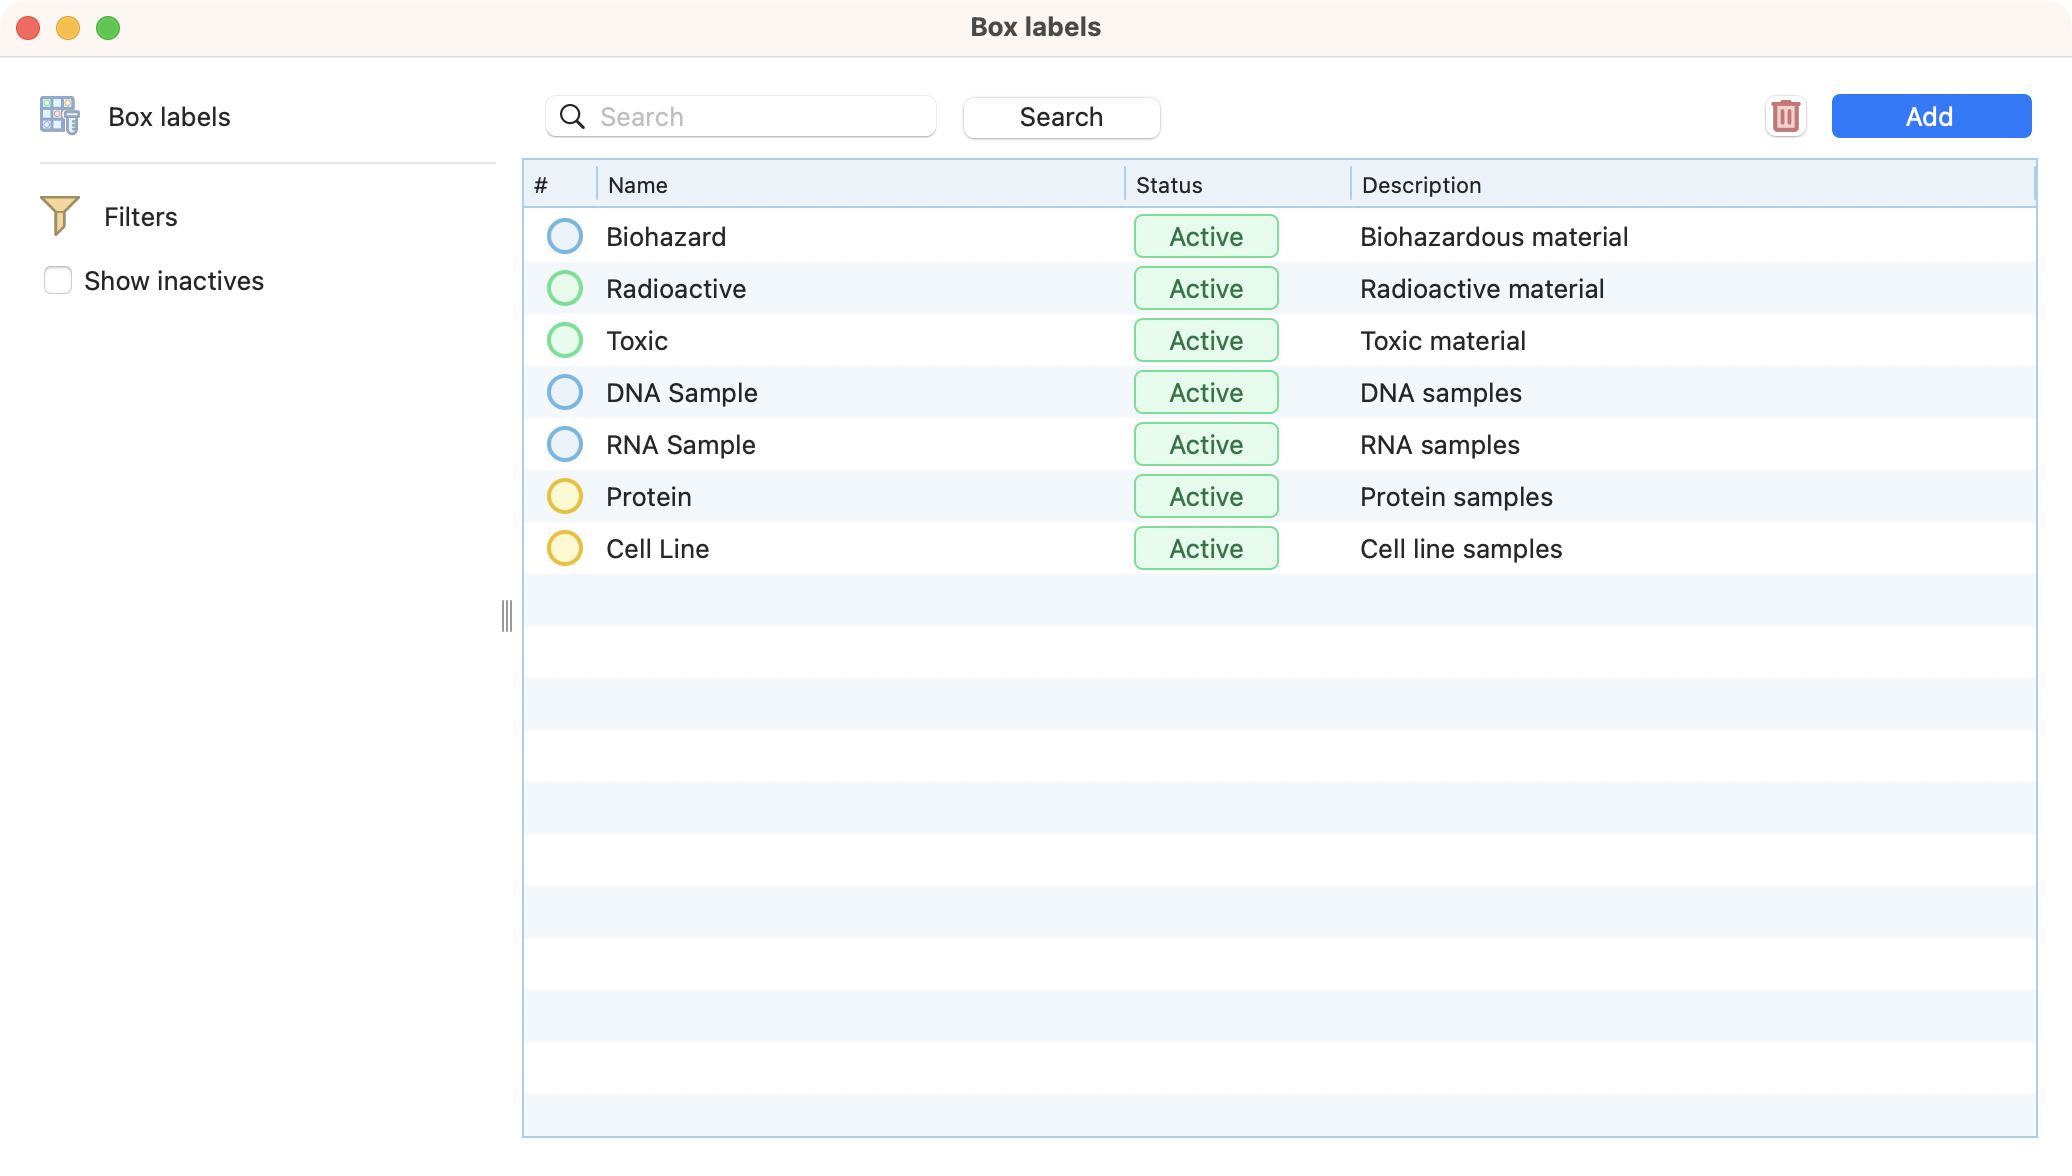Click the blue circle beside DNA Sample
The height and width of the screenshot is (1176, 2072).
(565, 393)
